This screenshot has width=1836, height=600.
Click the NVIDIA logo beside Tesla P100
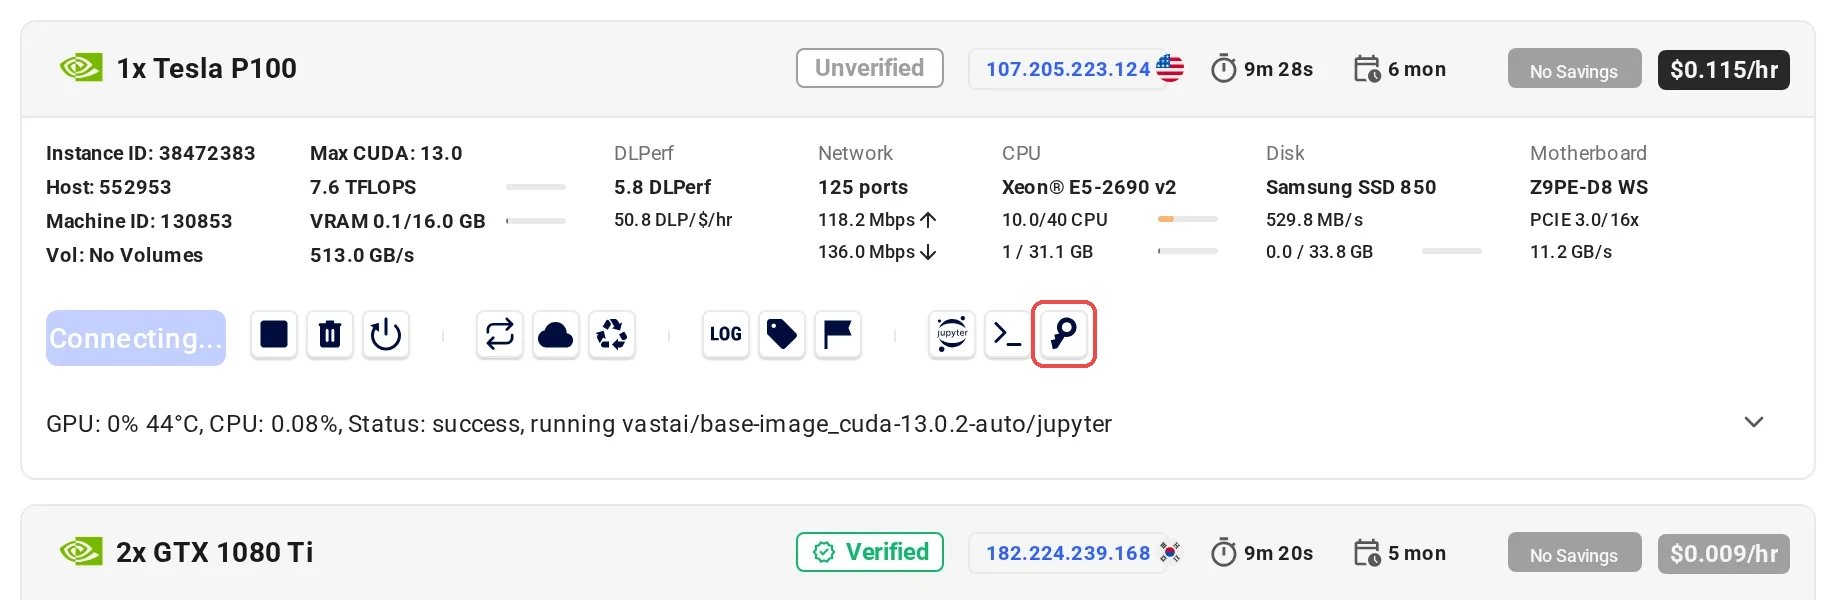point(81,68)
